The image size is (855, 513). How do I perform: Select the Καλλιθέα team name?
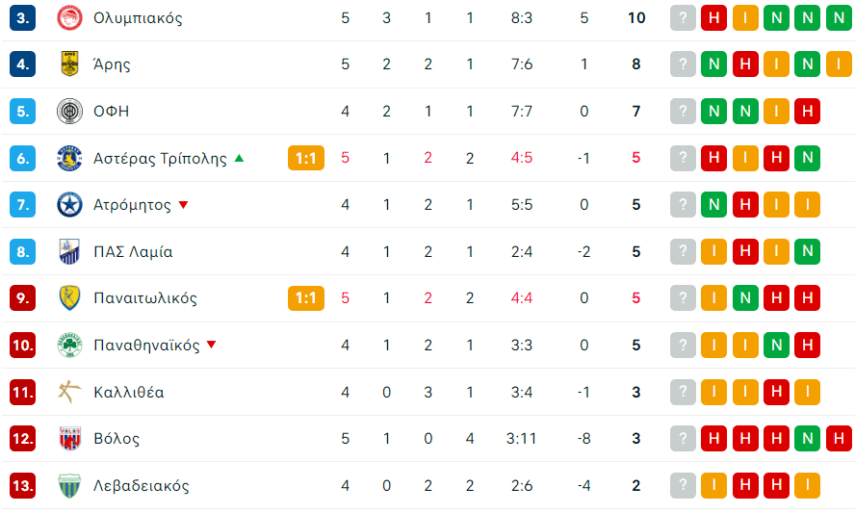(x=128, y=392)
